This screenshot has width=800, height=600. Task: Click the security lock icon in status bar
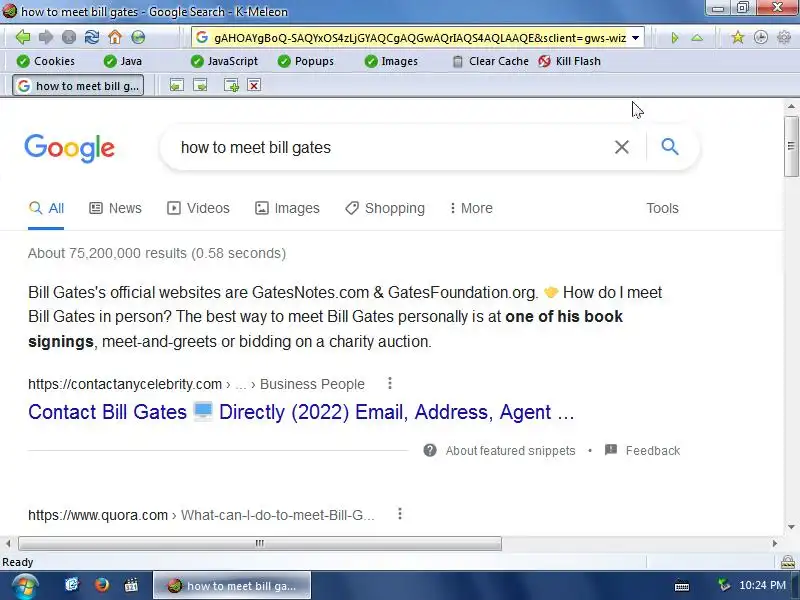(788, 562)
